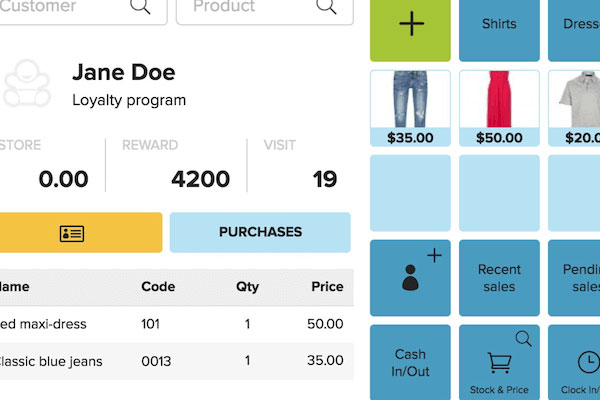Open the Pending sales tile
Viewport: 600px width, 400px height.
[x=574, y=278]
